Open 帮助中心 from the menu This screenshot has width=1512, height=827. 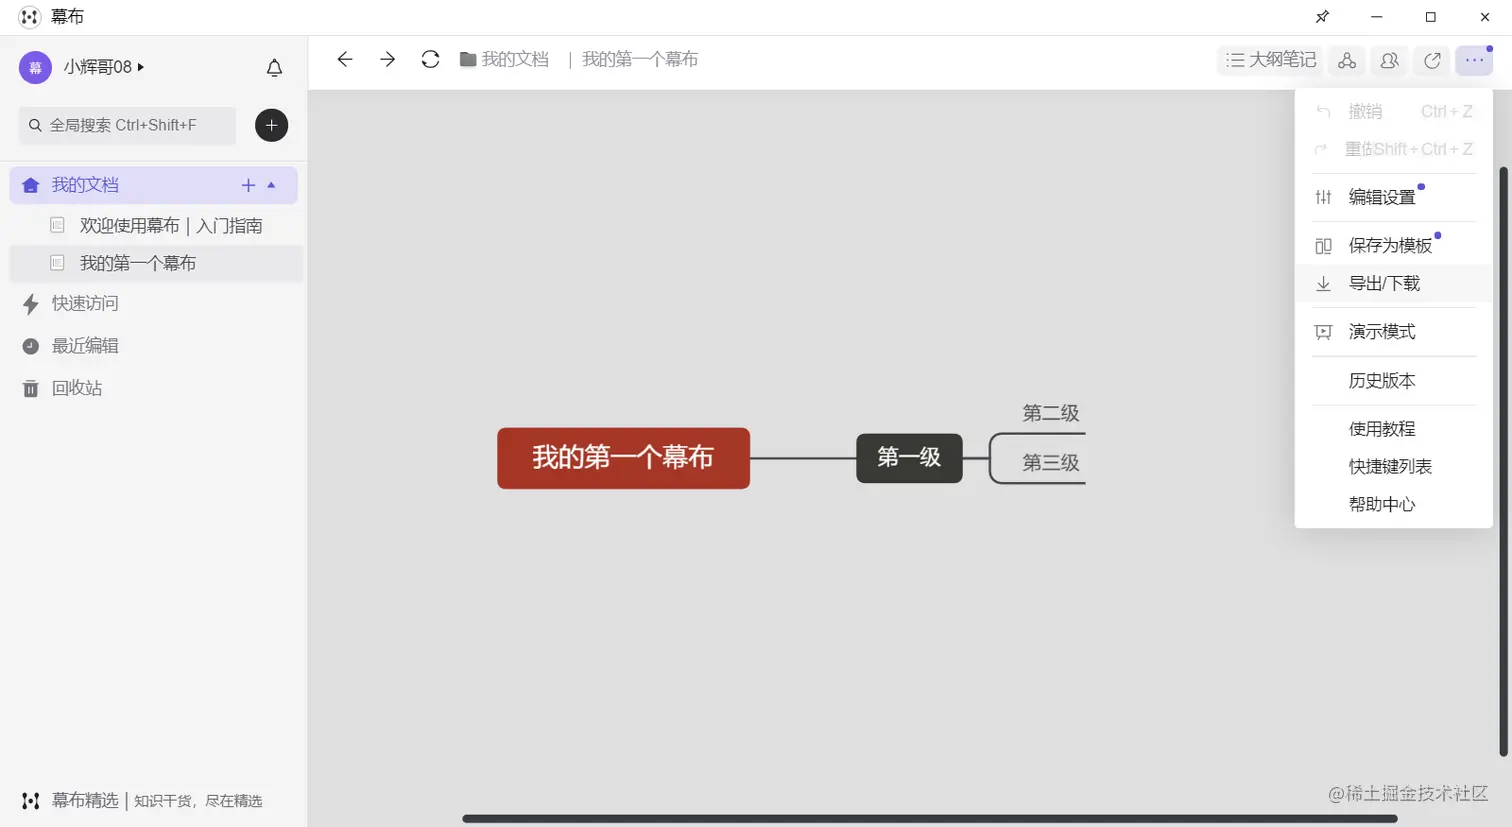(x=1381, y=504)
